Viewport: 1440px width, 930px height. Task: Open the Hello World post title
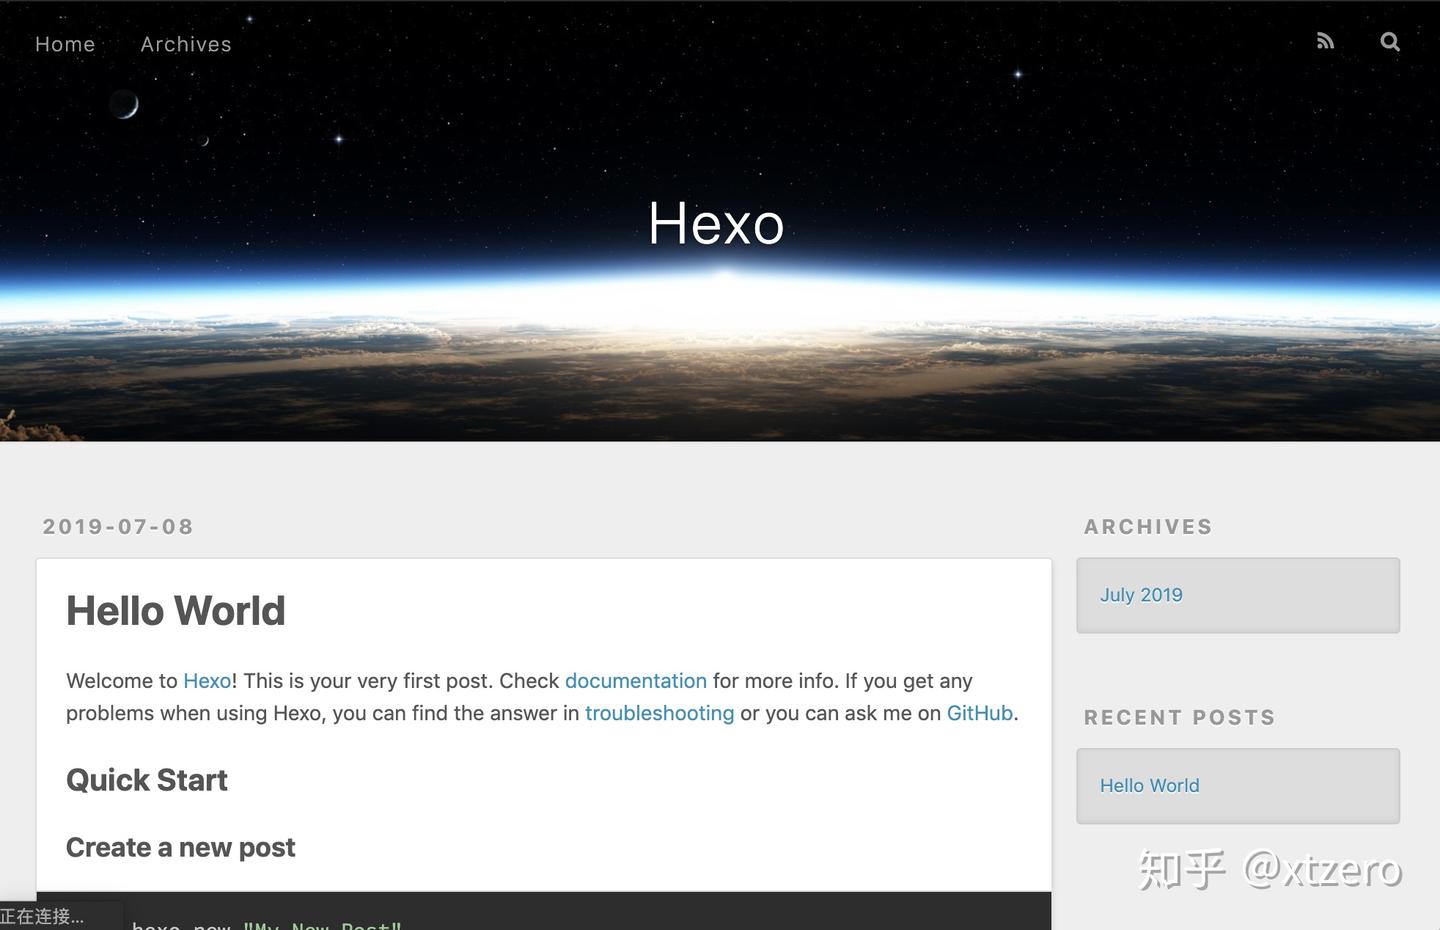click(176, 611)
